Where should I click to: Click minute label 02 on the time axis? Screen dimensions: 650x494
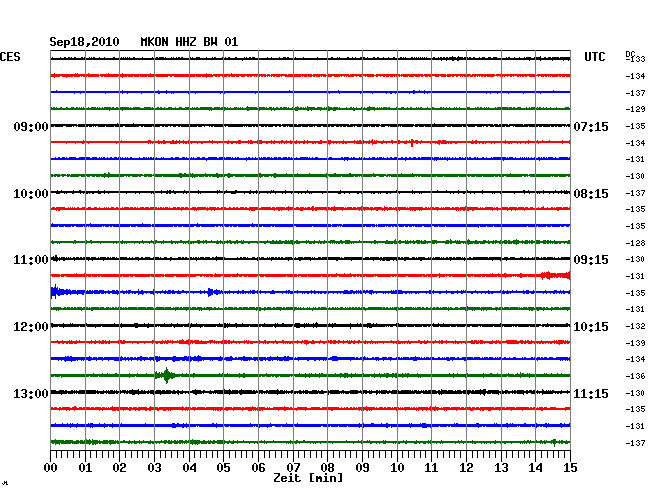(119, 467)
